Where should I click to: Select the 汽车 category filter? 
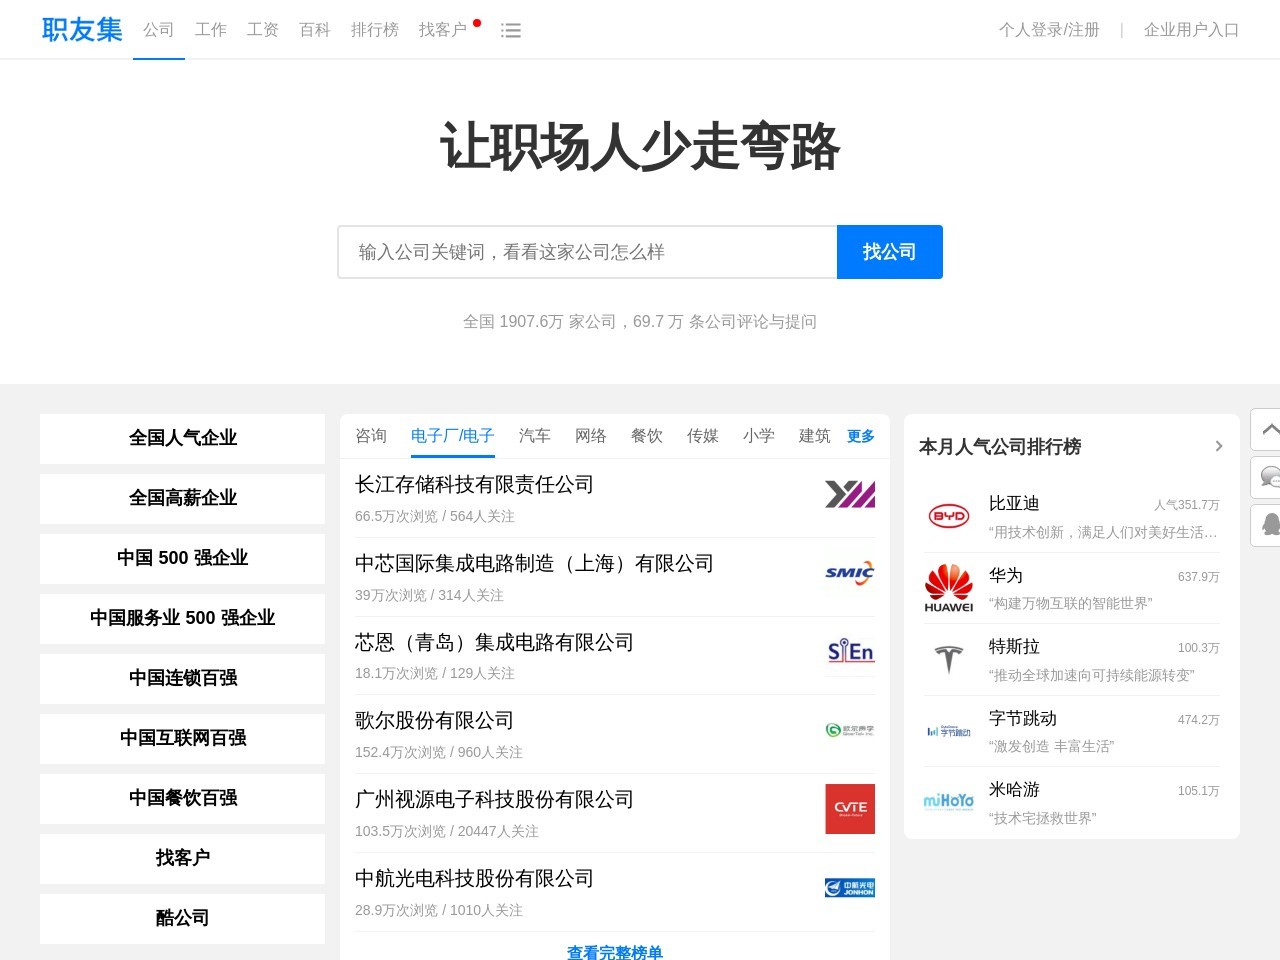[x=534, y=435]
